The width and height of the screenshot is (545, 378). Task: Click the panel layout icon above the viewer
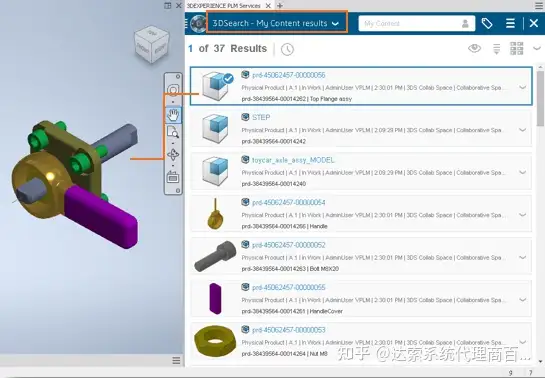(x=168, y=6)
